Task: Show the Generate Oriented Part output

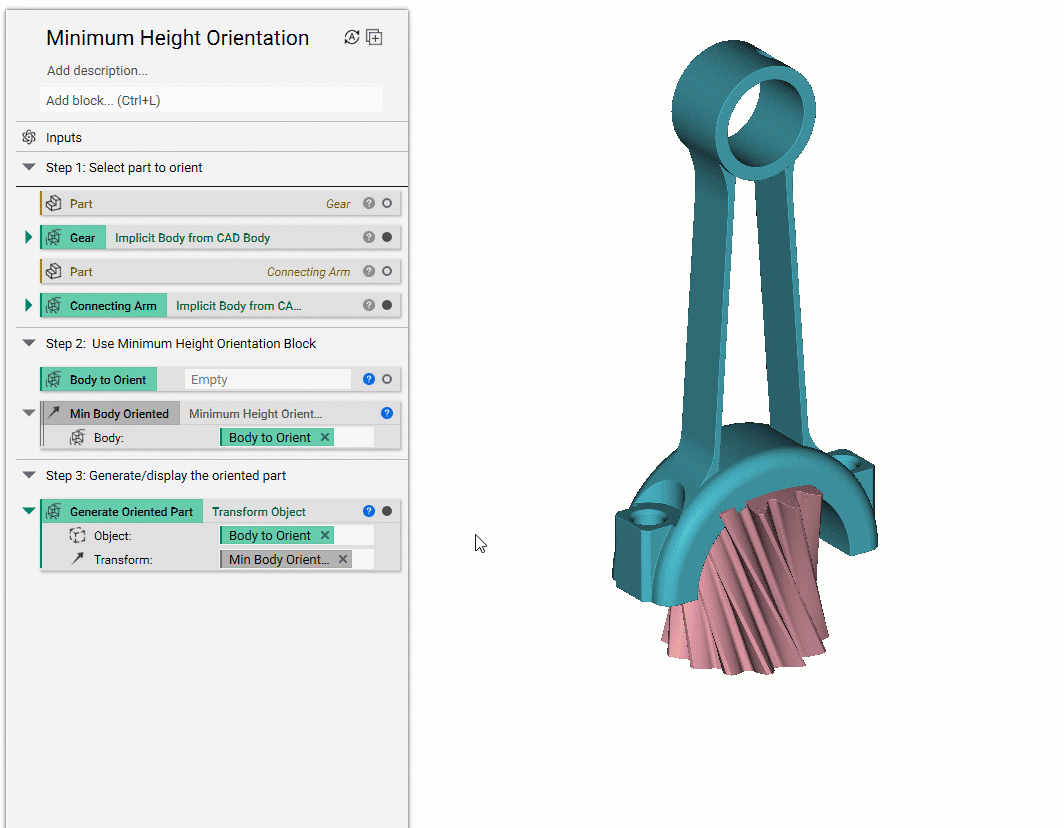Action: (x=387, y=512)
